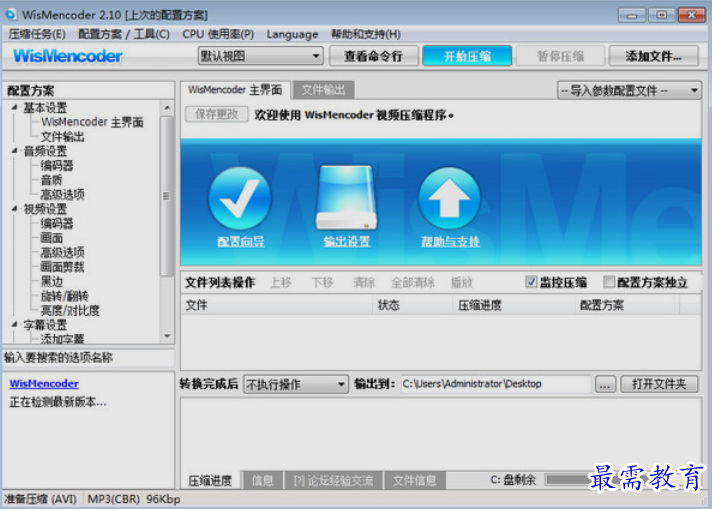Select WisMencoder 主界面 in the tree
Image resolution: width=712 pixels, height=509 pixels.
point(92,122)
